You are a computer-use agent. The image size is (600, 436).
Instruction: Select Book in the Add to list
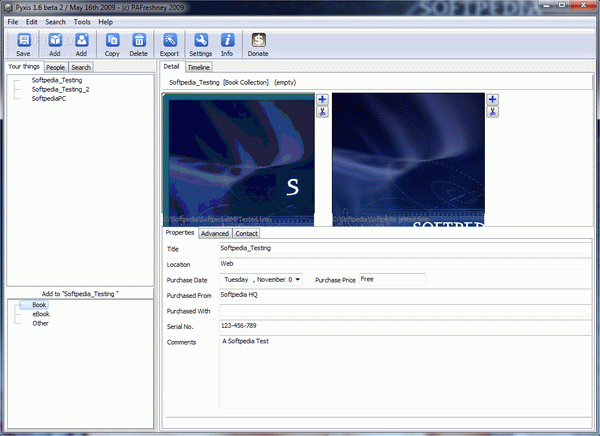coord(39,305)
